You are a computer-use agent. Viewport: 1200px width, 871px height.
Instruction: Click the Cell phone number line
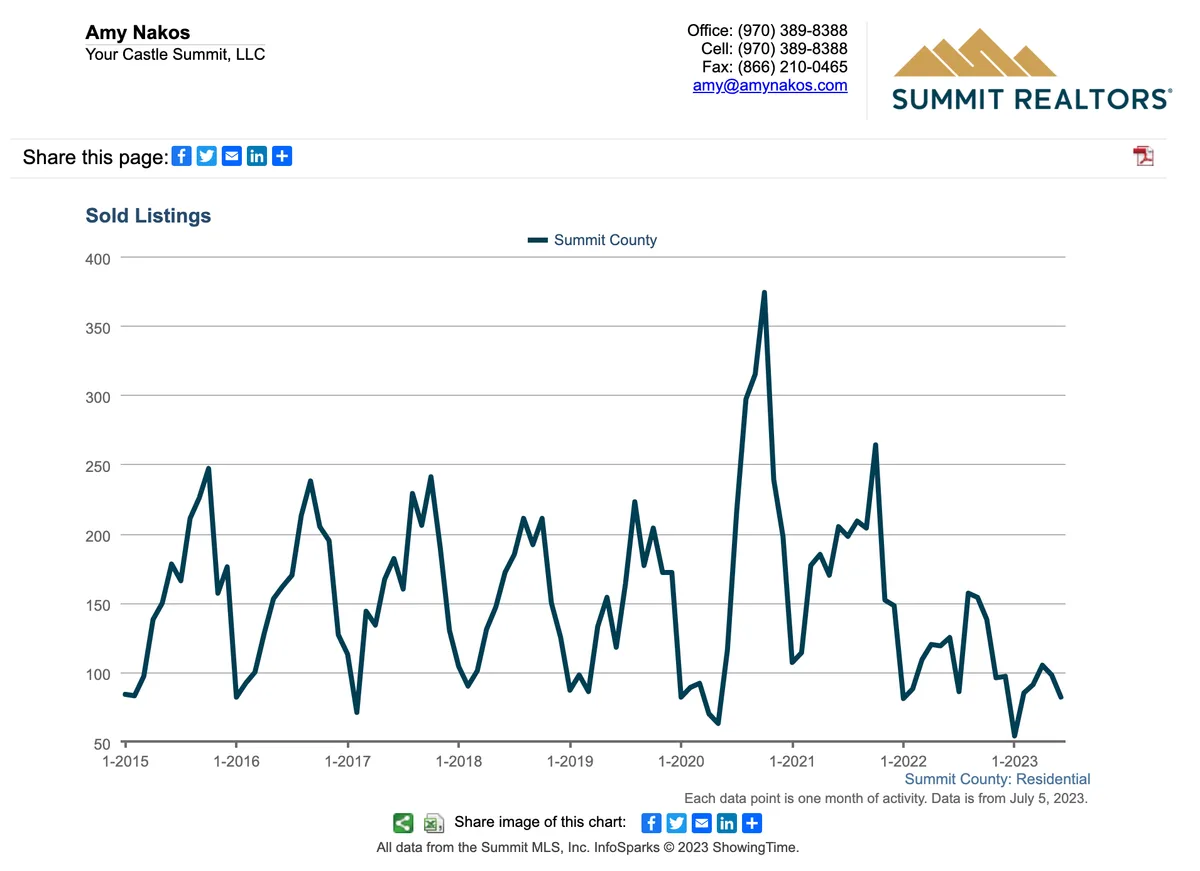click(x=774, y=49)
